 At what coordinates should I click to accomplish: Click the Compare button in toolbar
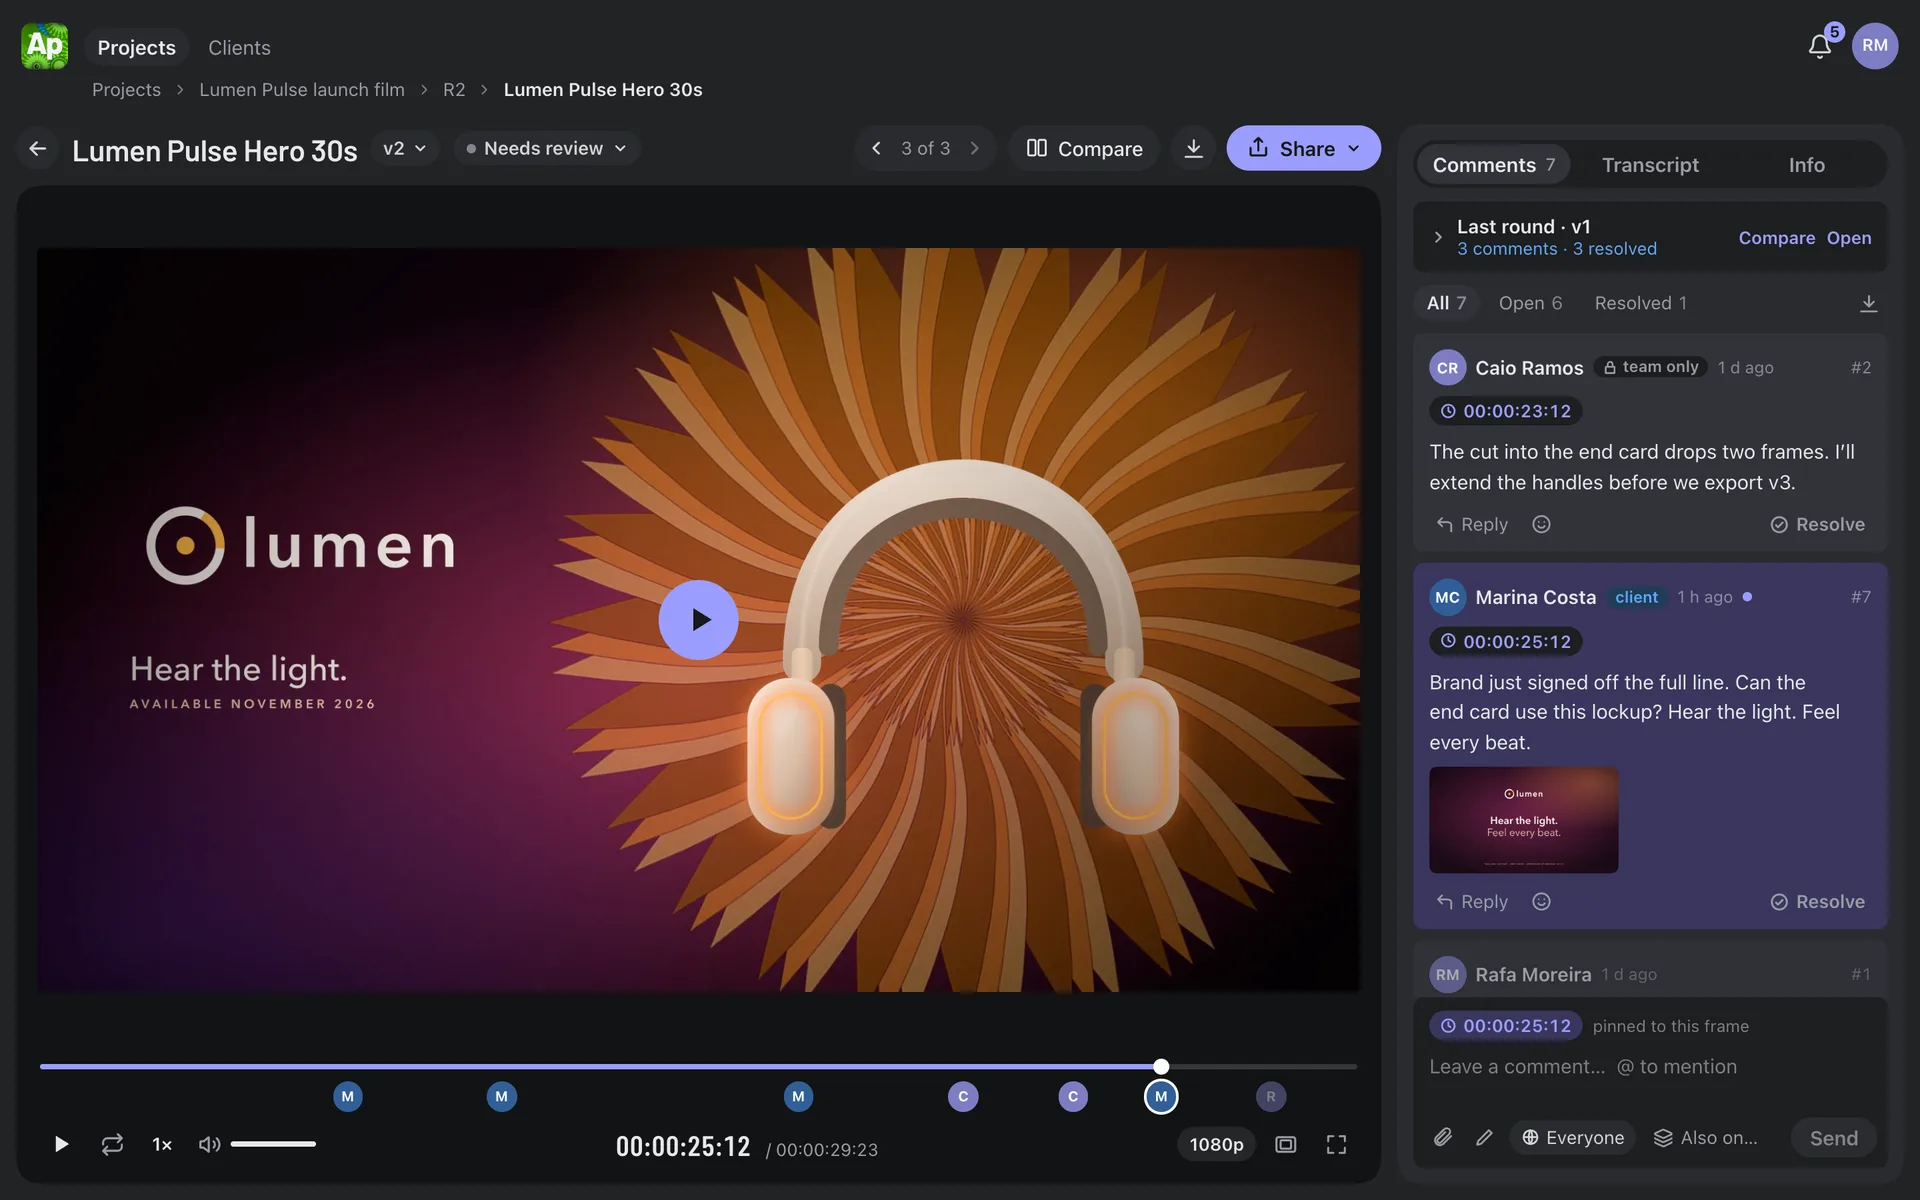(1084, 148)
